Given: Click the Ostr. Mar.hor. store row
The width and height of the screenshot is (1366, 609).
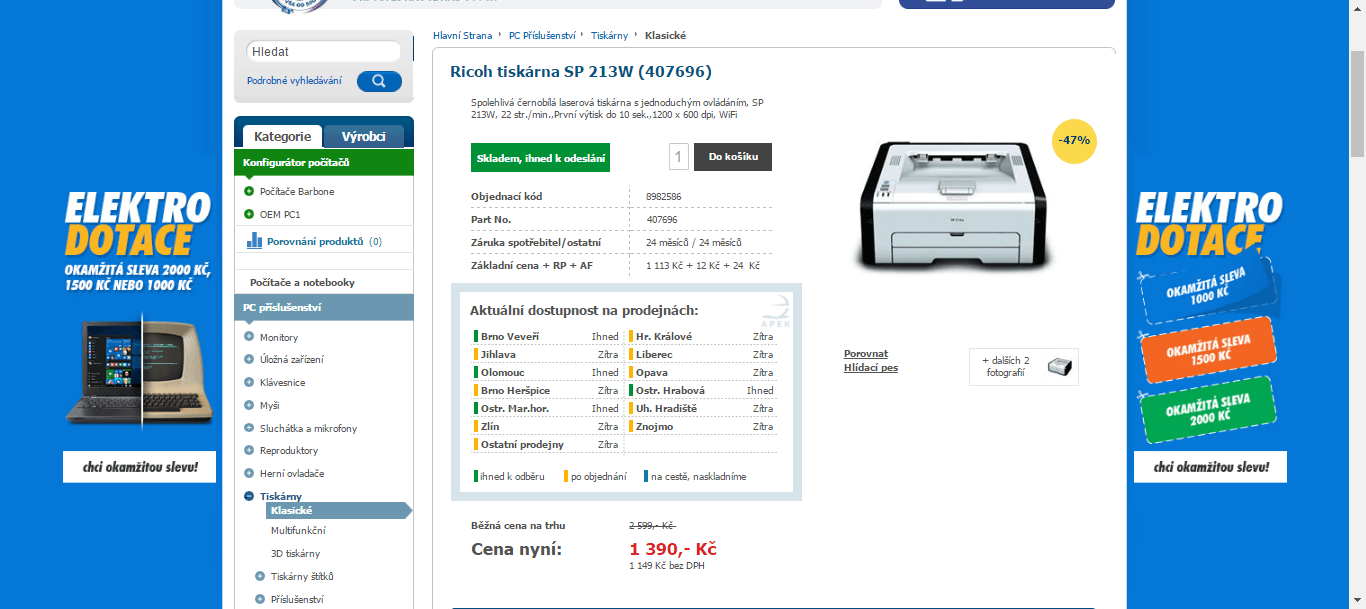Looking at the screenshot, I should tap(546, 408).
